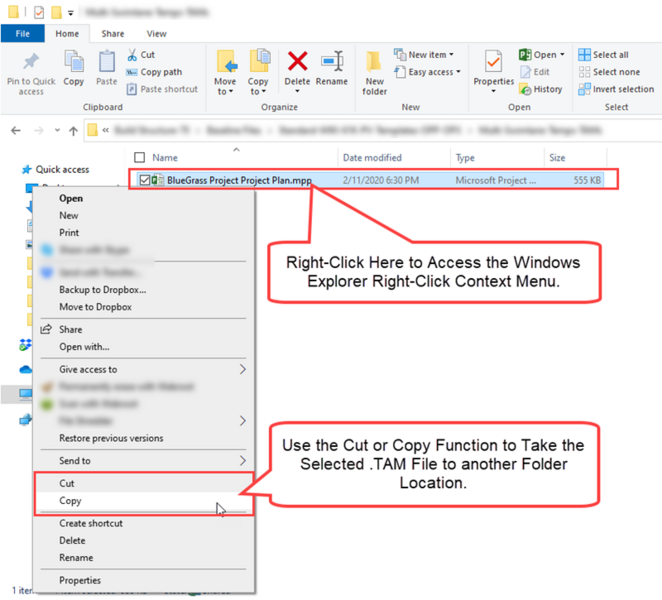Choose Open in the context menu

(71, 198)
